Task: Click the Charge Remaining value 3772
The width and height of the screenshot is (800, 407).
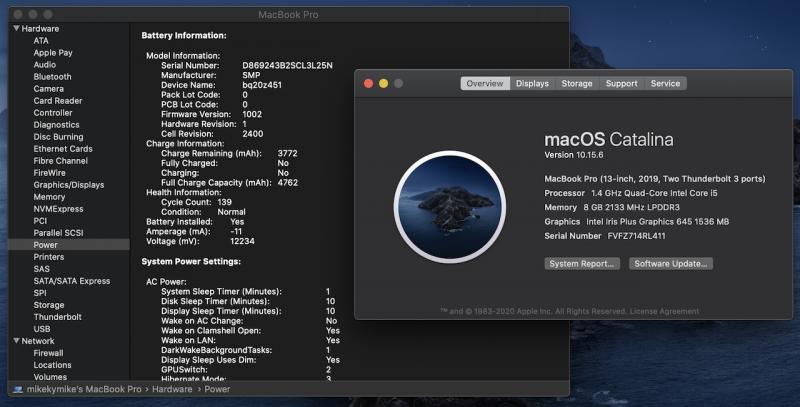Action: coord(287,154)
